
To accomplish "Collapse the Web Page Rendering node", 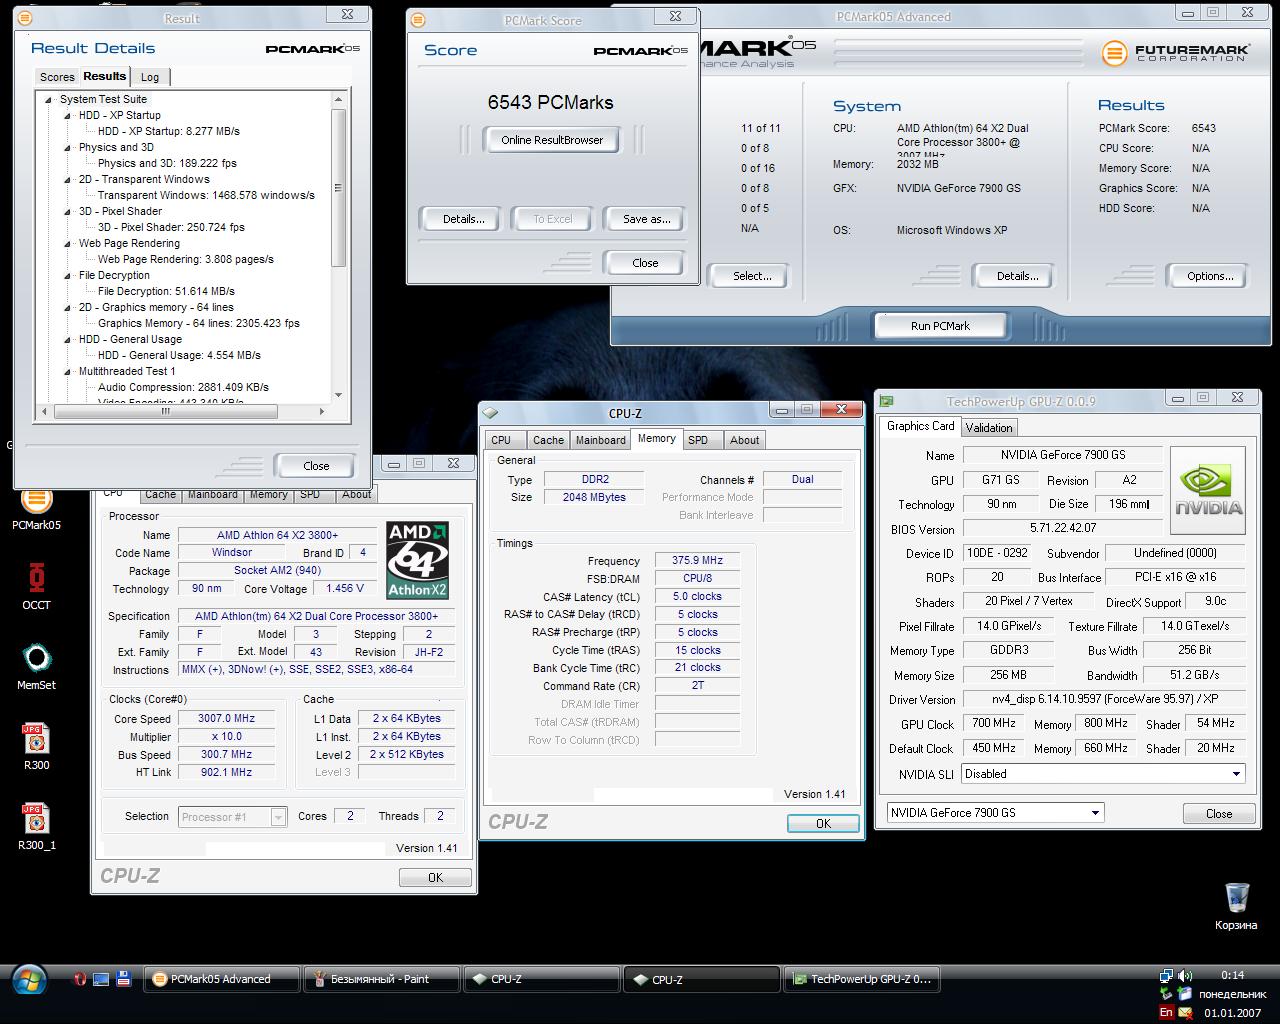I will click(x=68, y=243).
